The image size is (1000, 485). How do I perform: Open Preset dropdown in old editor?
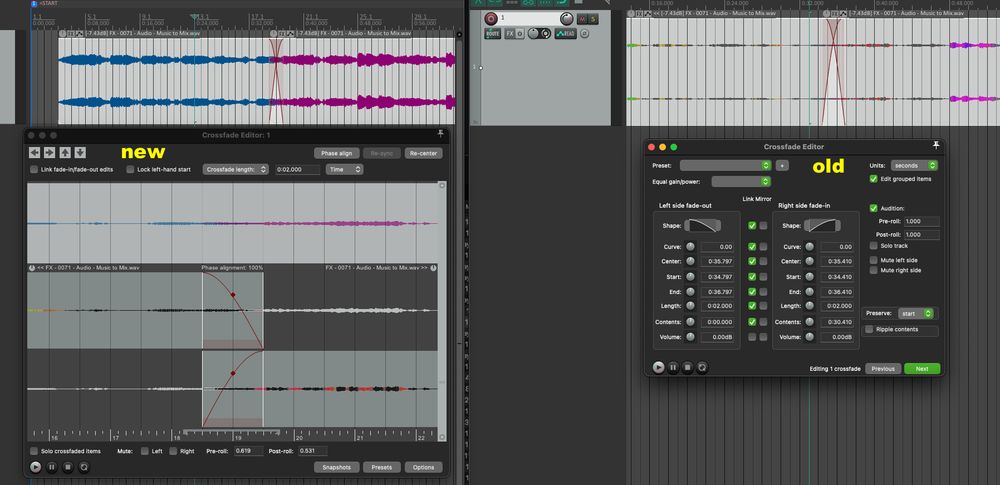click(x=726, y=165)
